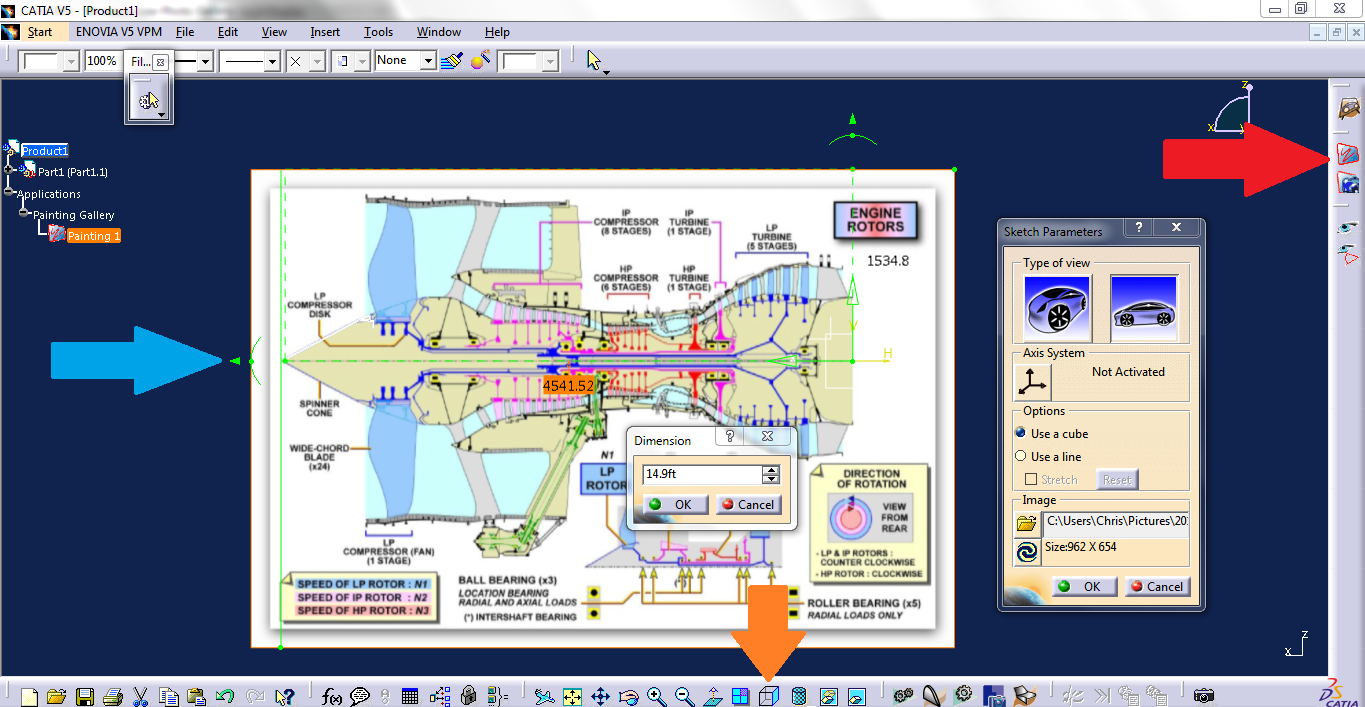
Task: Click the padlock Lock icon
Action: [468, 696]
